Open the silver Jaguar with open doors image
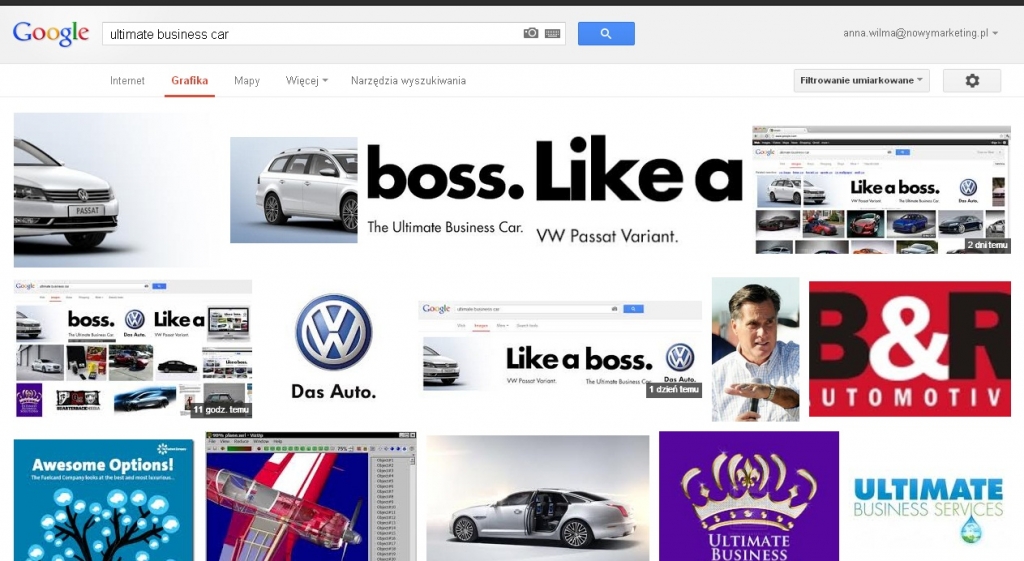The image size is (1024, 561). 537,498
